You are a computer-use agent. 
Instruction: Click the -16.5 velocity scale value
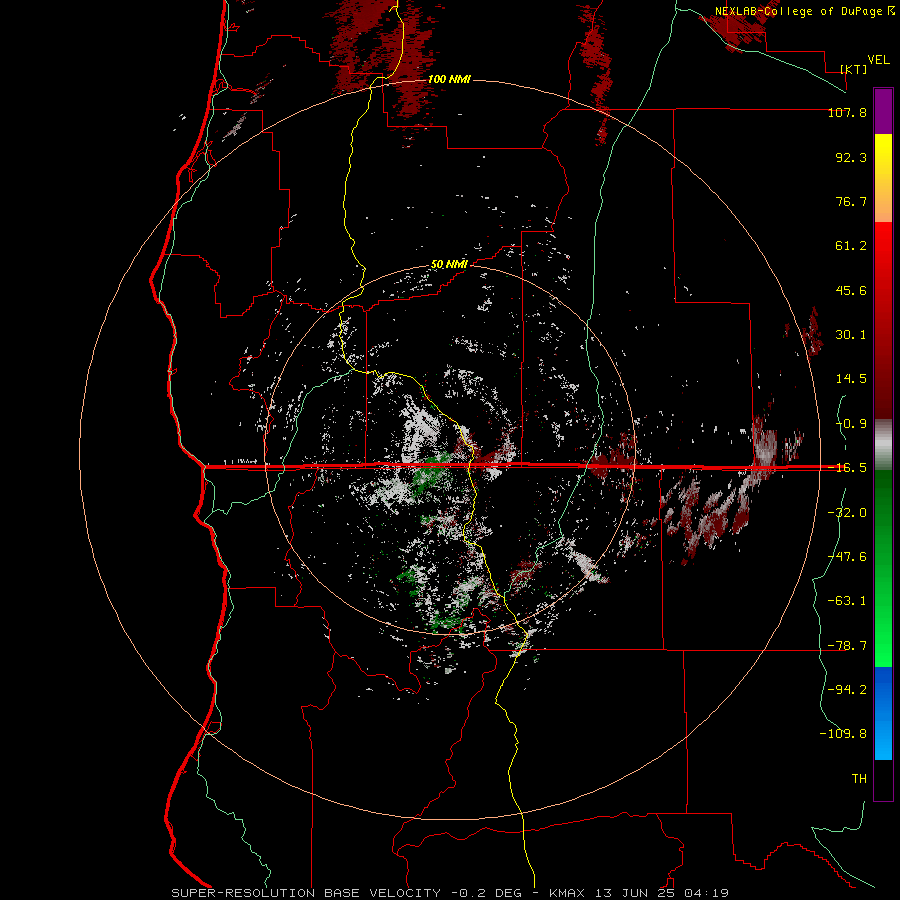[847, 468]
